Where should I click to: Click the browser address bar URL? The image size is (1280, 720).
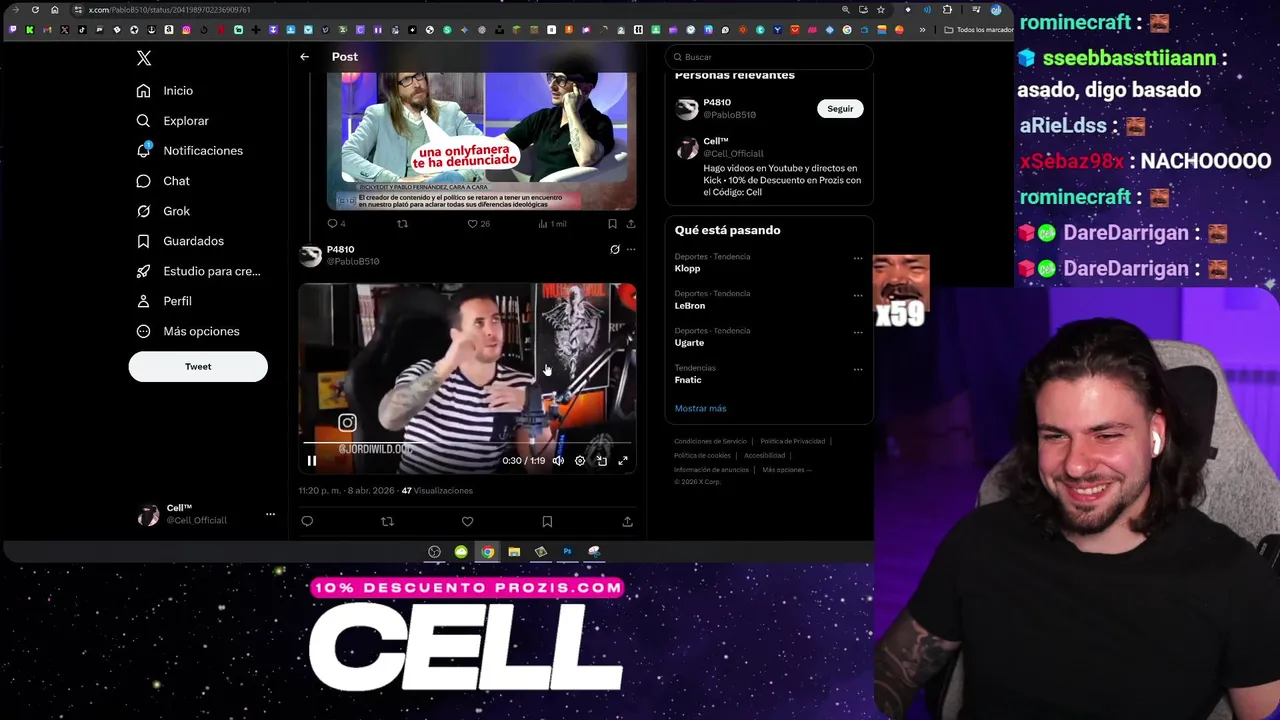tap(170, 10)
